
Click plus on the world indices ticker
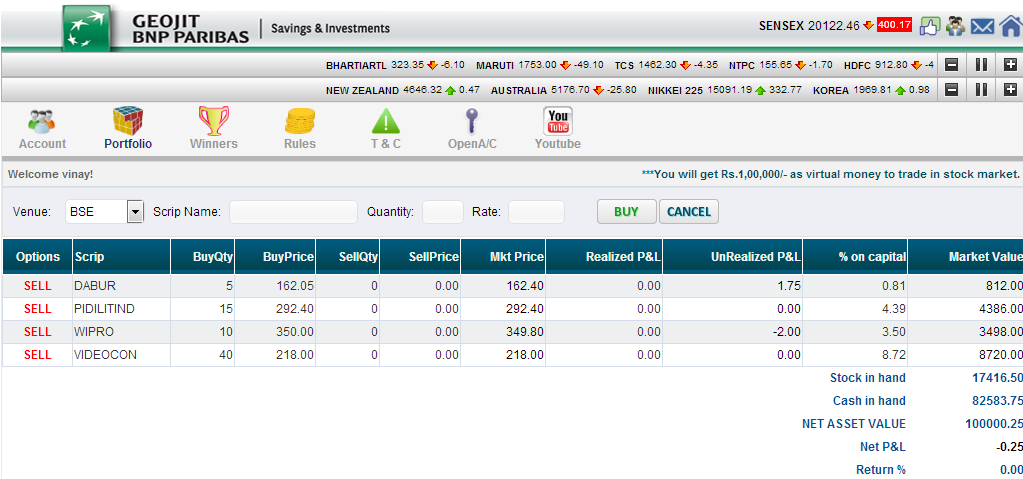coord(1010,89)
